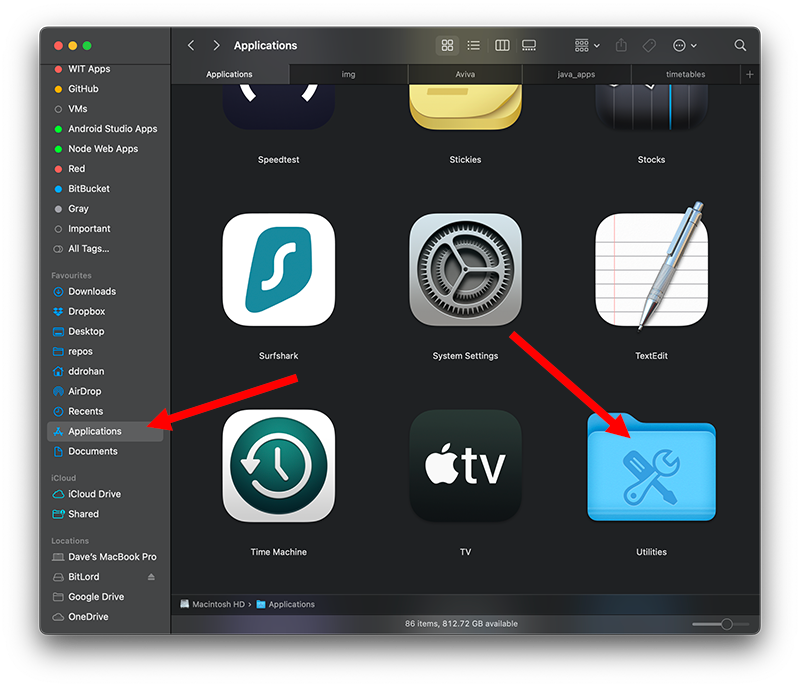Viewport: 800px width, 687px height.
Task: Switch to column view
Action: pyautogui.click(x=502, y=46)
